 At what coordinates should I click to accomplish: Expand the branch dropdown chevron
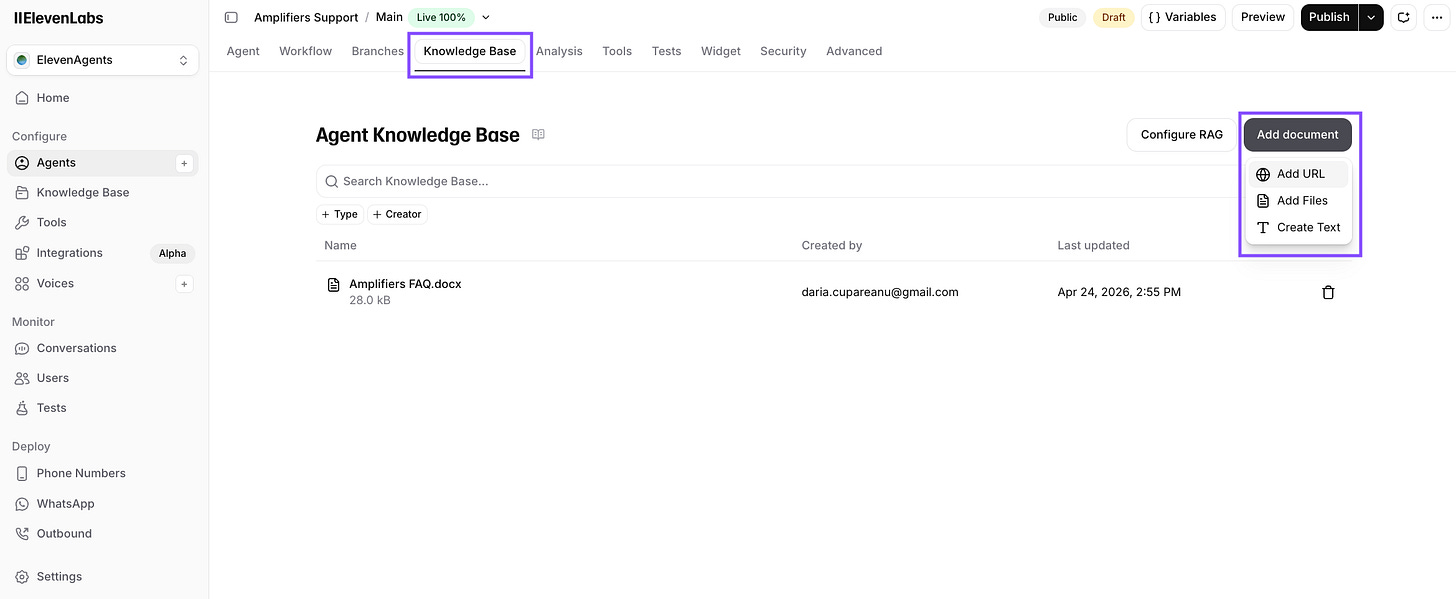[486, 18]
